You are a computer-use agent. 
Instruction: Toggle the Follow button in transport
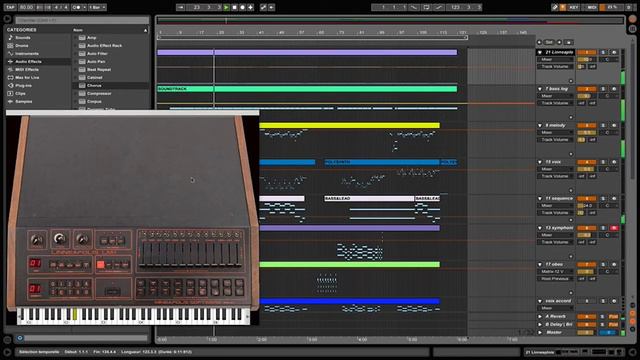[181, 7]
